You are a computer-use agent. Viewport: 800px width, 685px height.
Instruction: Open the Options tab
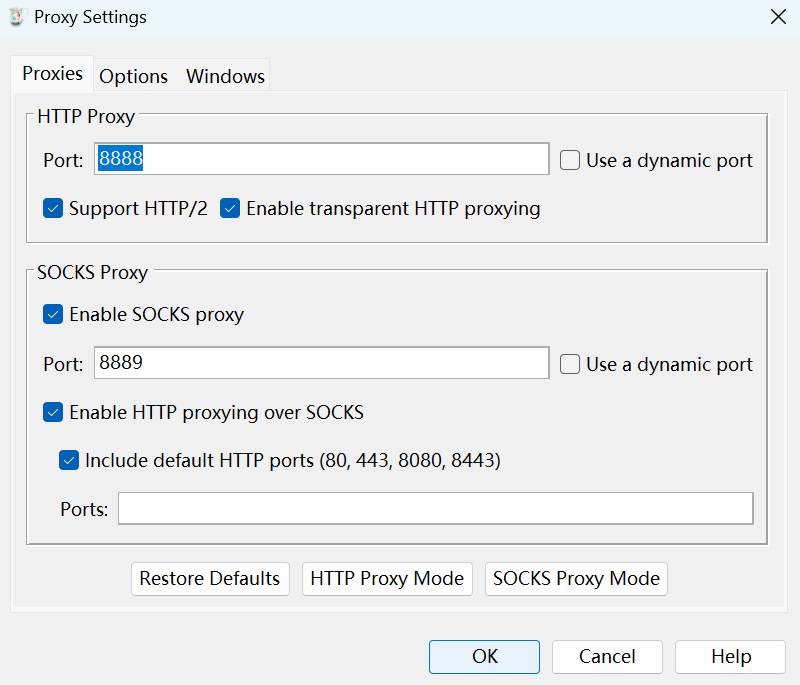pyautogui.click(x=133, y=76)
